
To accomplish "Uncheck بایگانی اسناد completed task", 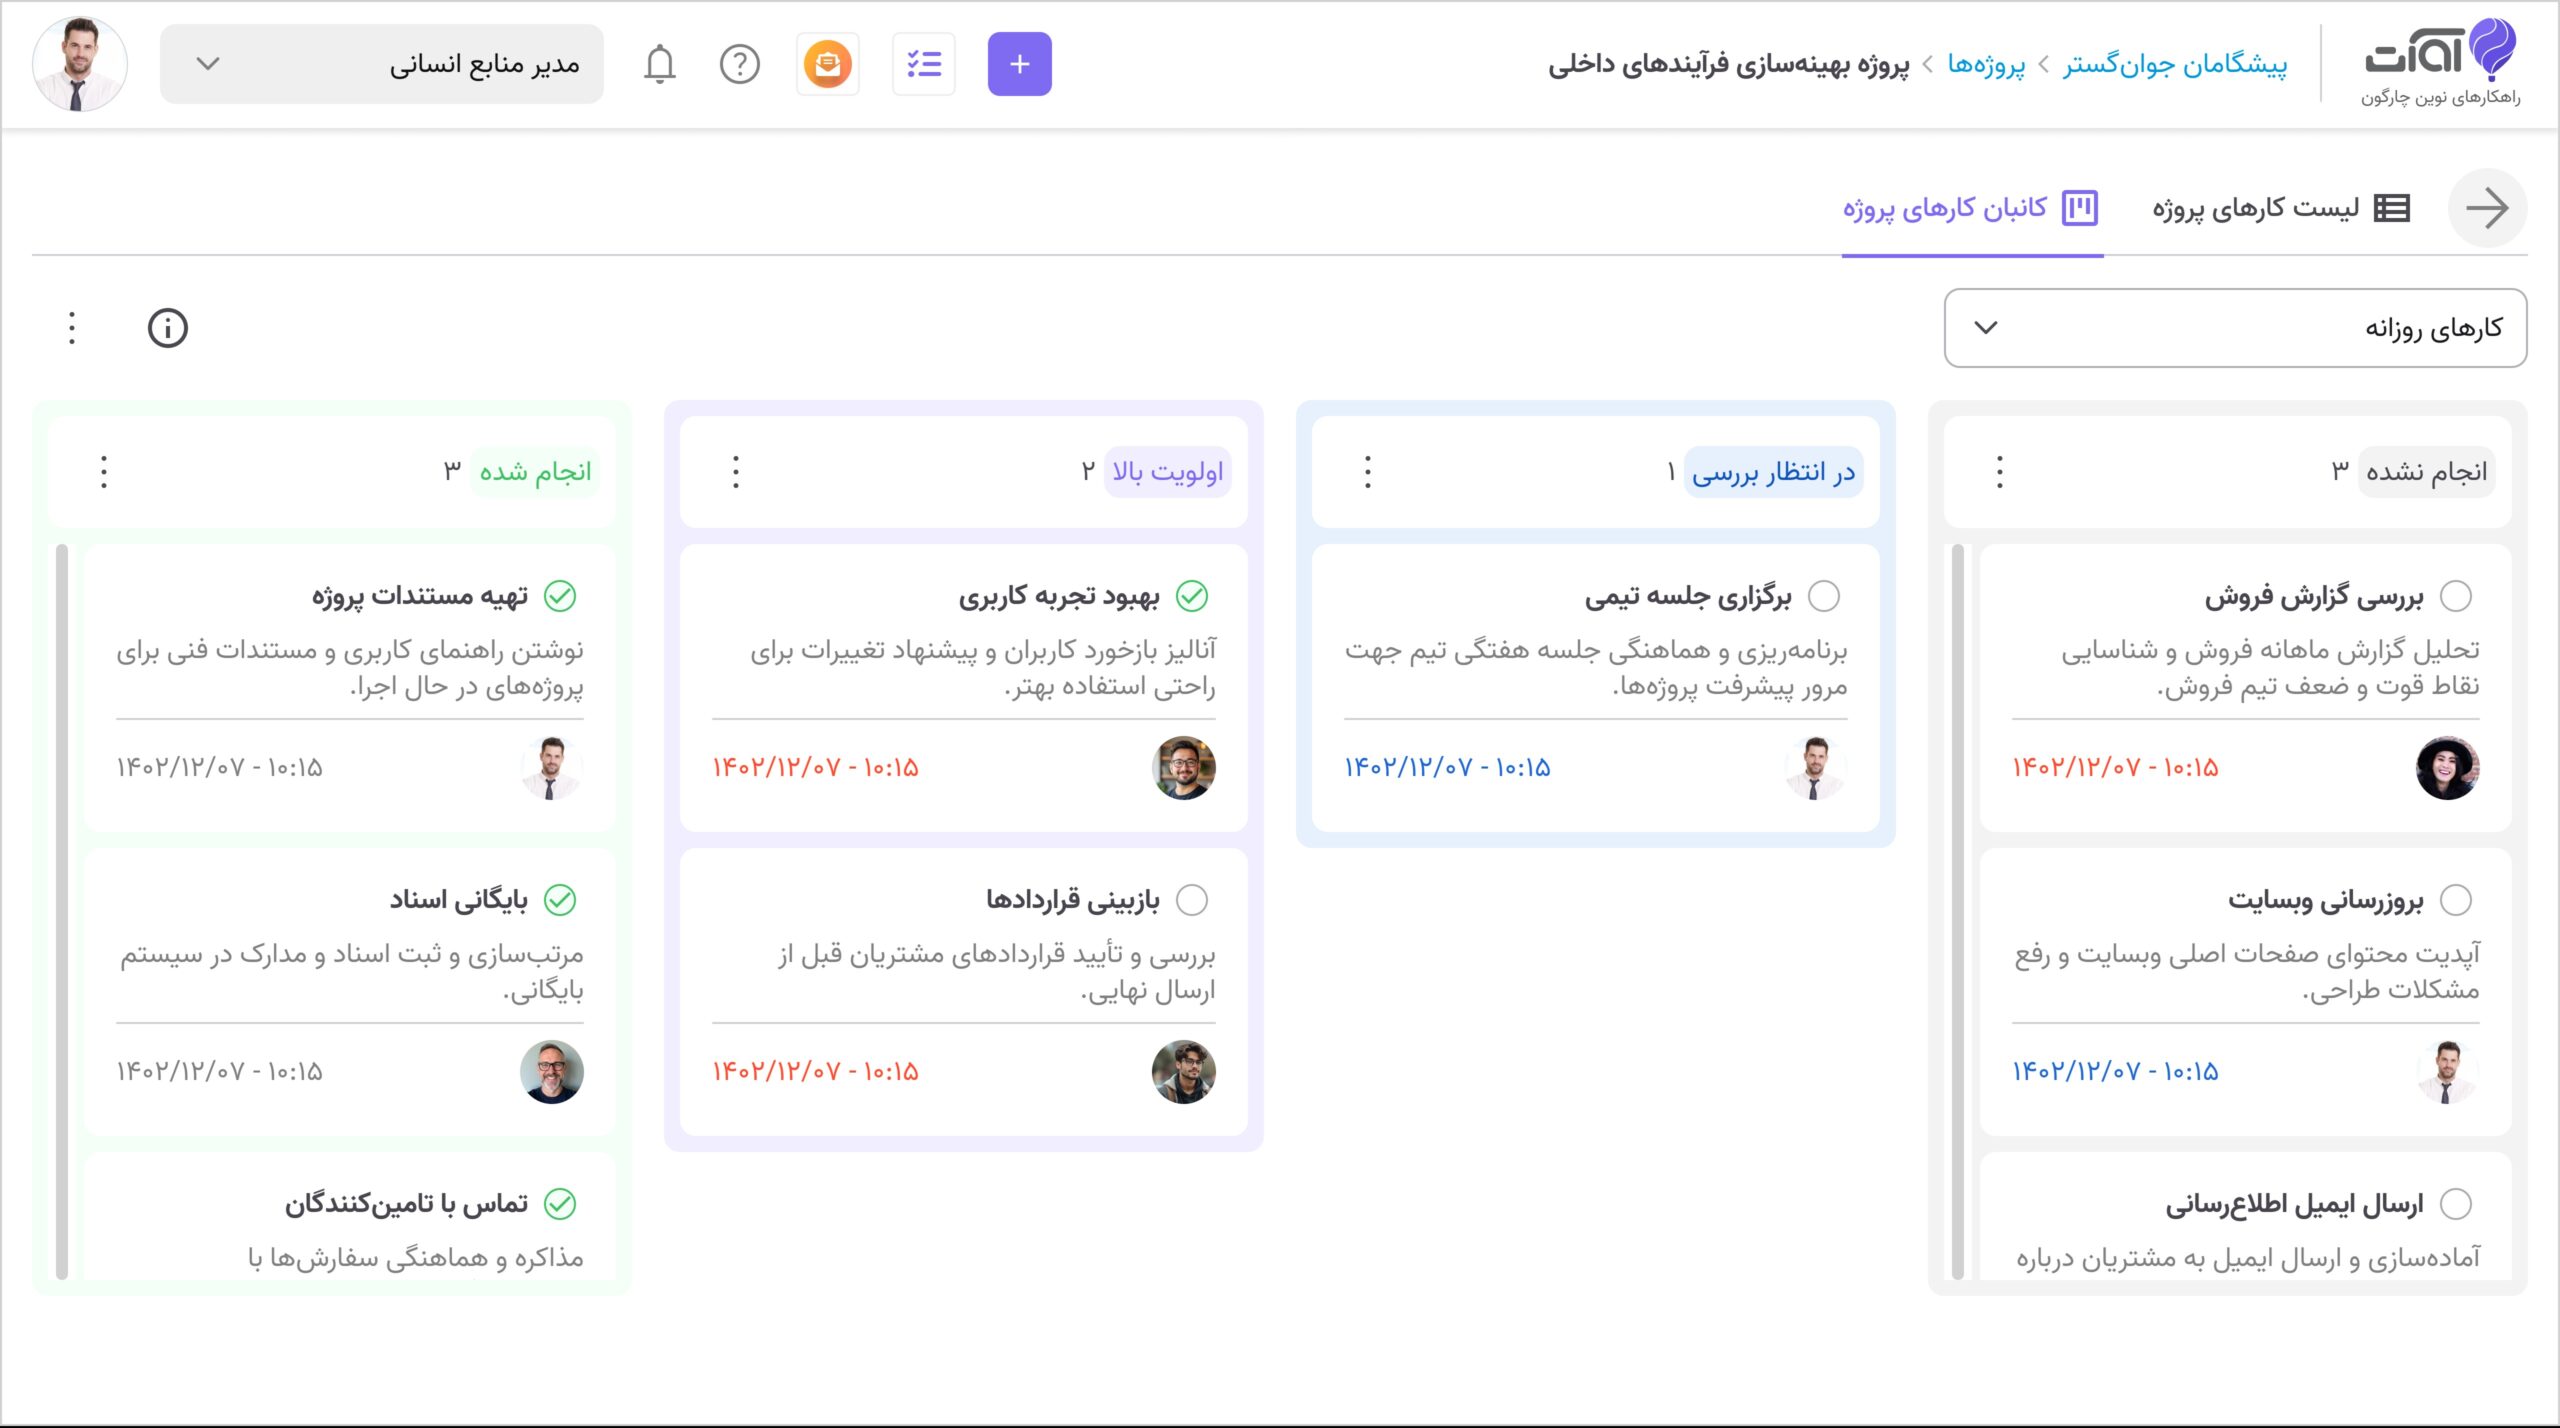I will click(x=560, y=900).
